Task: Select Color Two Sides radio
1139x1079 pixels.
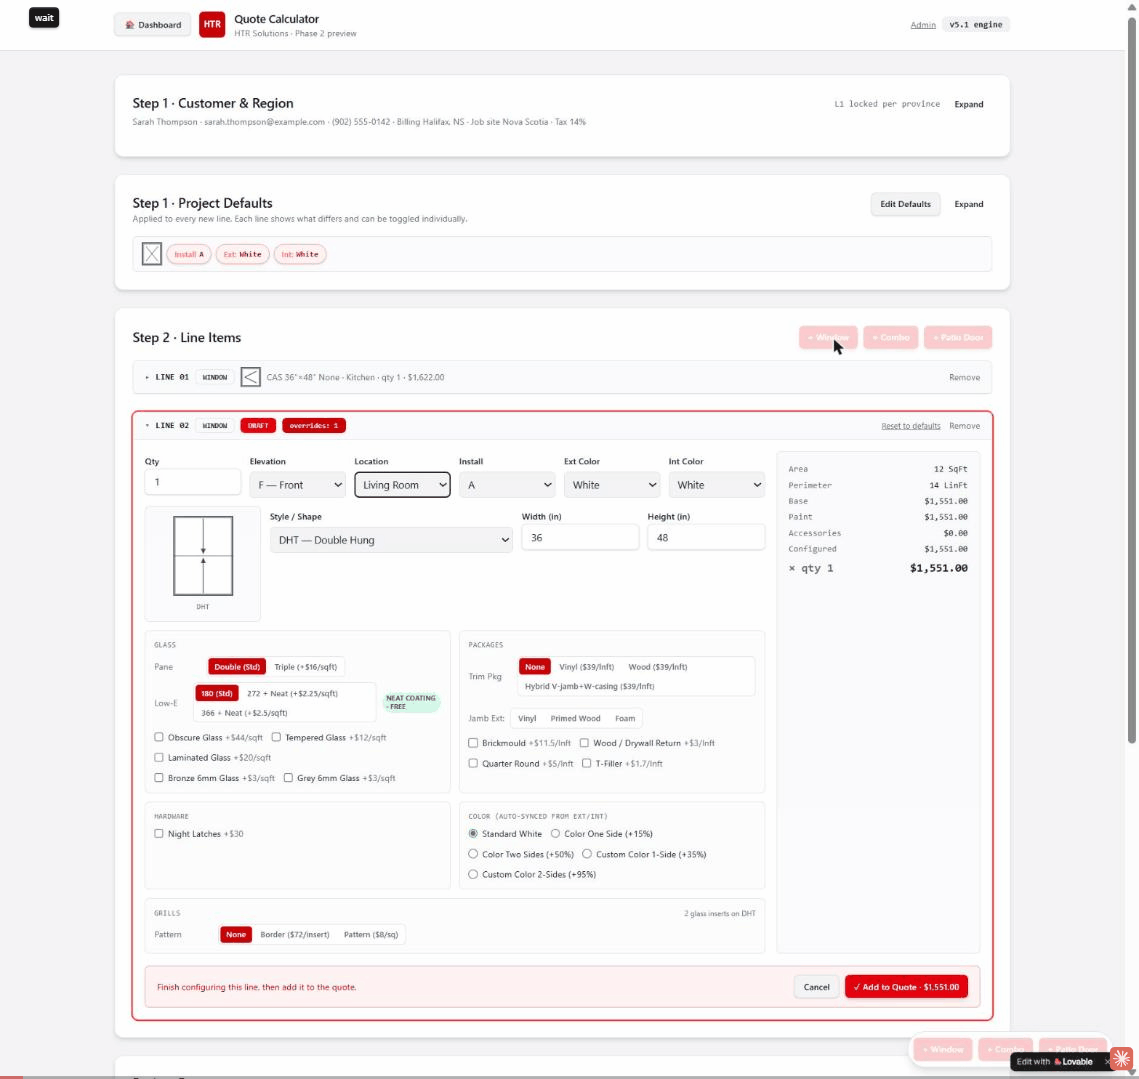Action: [x=473, y=854]
